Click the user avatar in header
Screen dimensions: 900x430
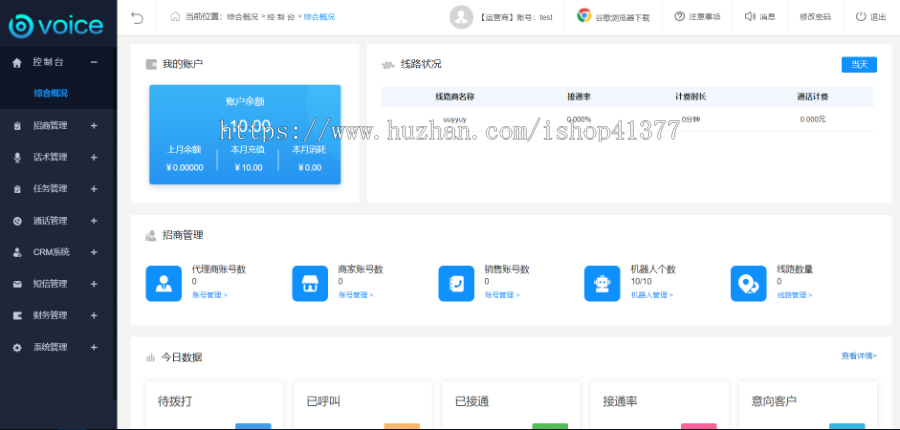coord(461,17)
